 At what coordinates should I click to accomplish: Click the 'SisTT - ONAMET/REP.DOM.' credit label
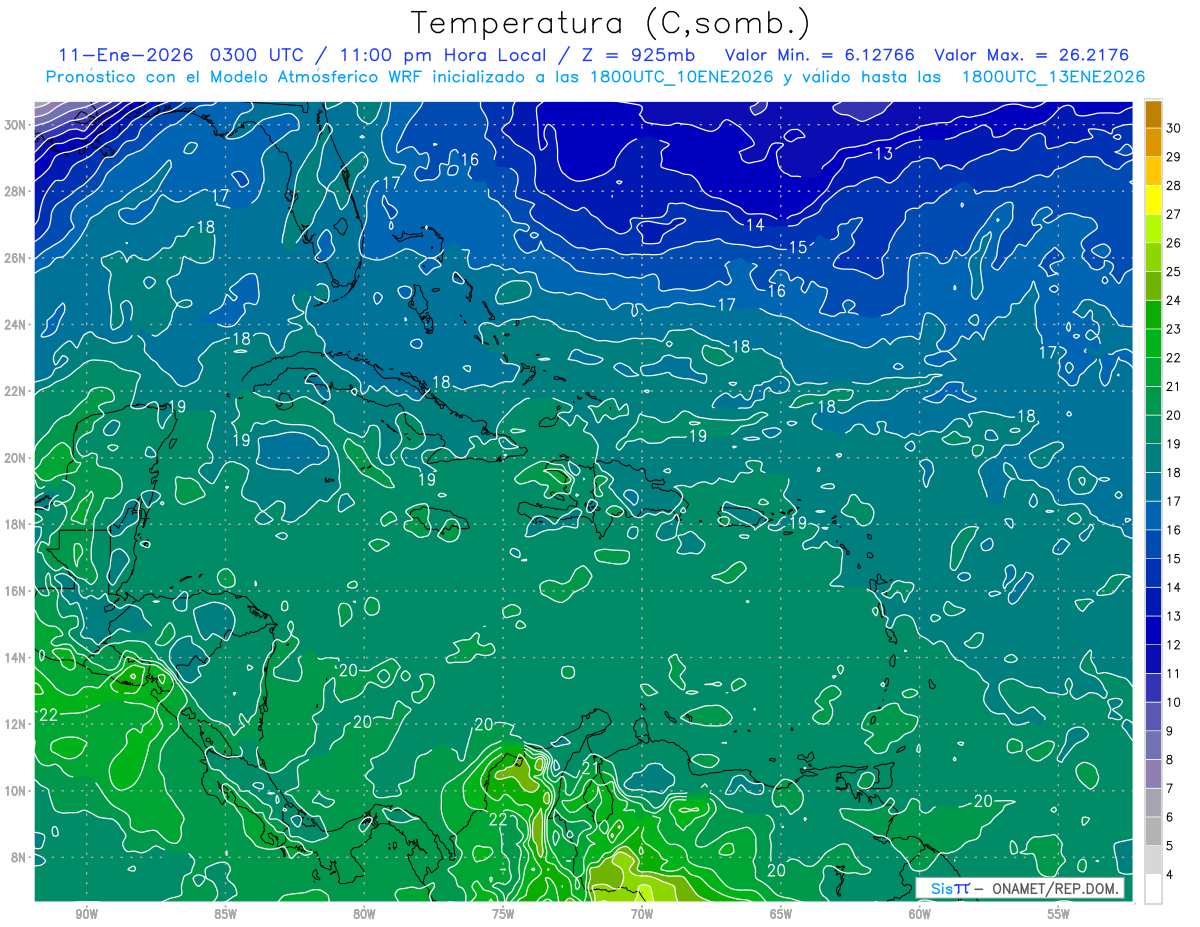coord(1019,888)
